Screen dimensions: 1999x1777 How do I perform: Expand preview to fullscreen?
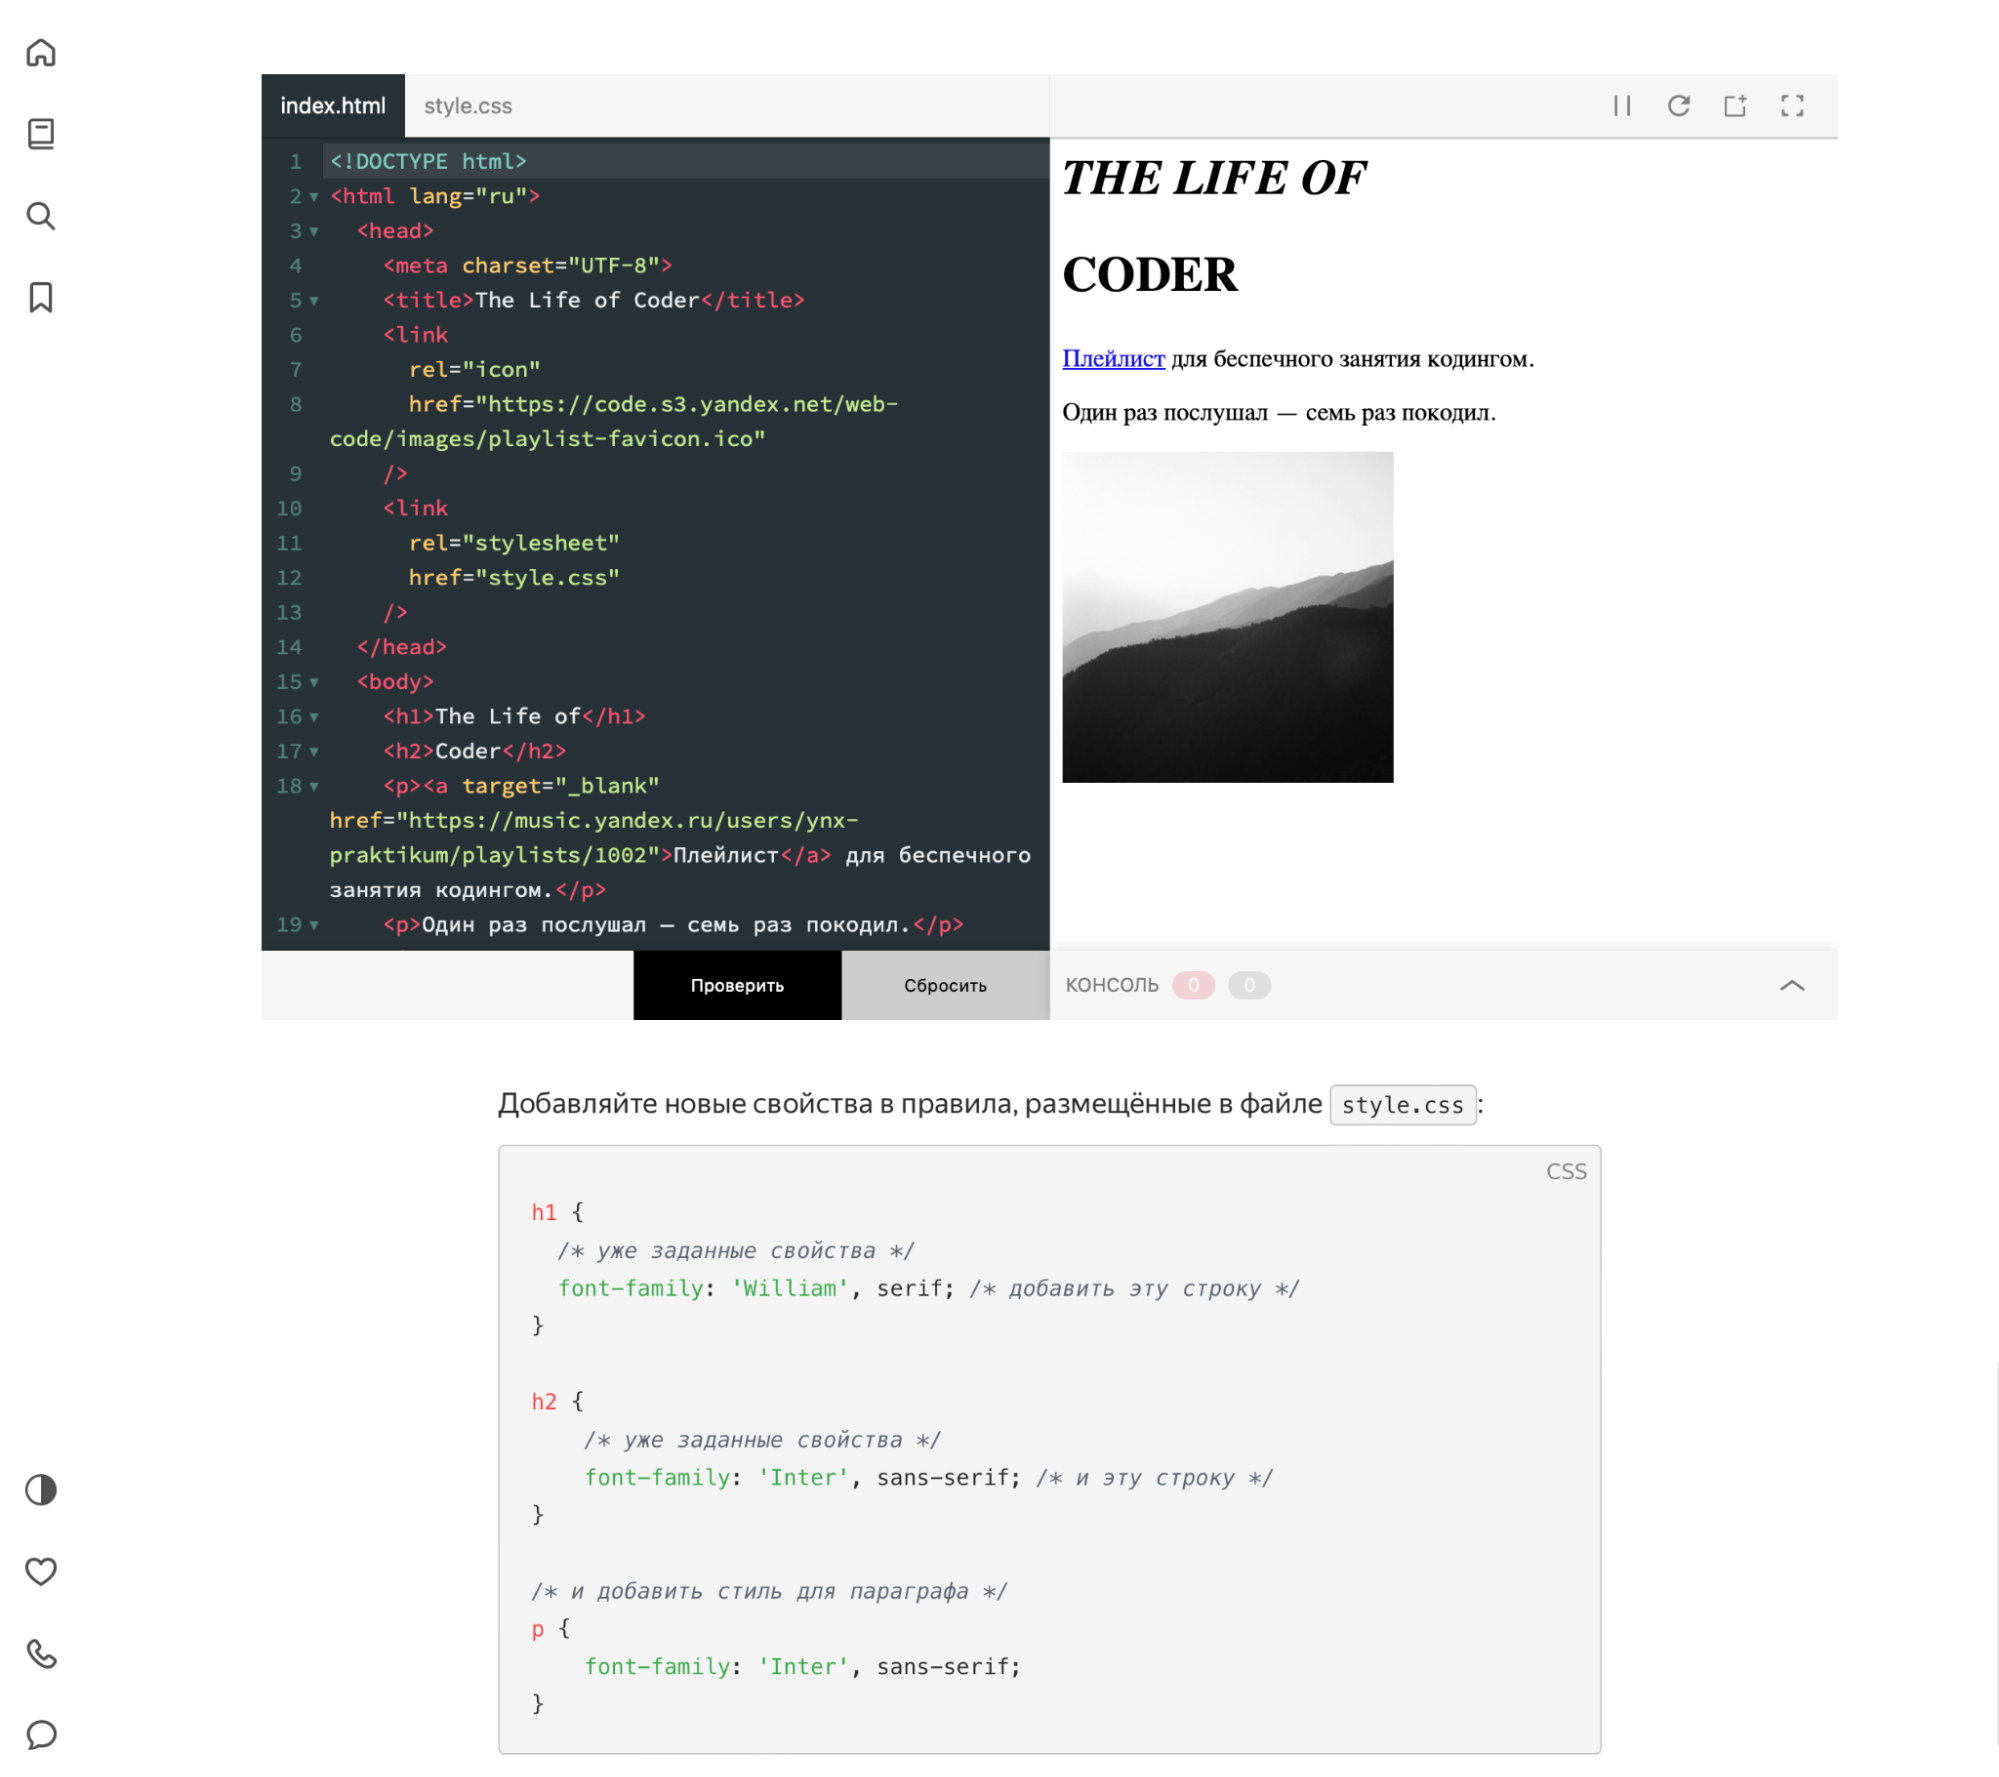tap(1792, 106)
